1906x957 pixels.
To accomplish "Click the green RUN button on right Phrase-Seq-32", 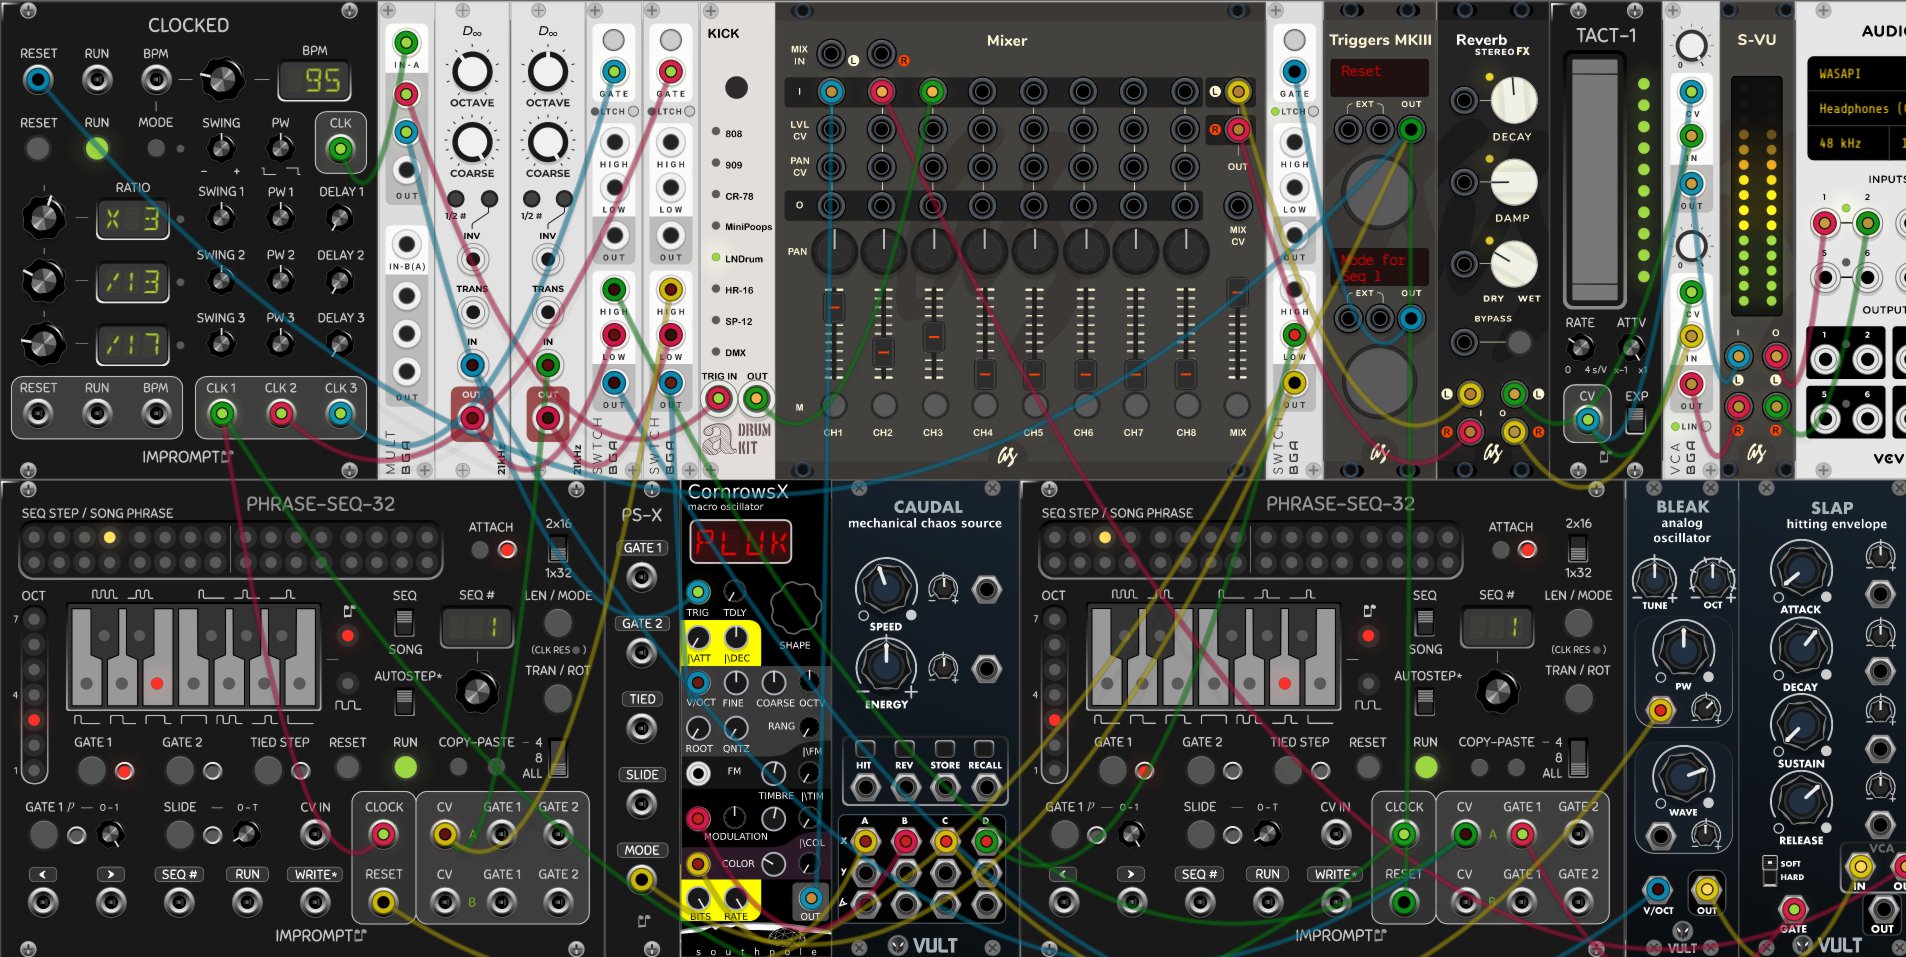I will (x=1425, y=767).
